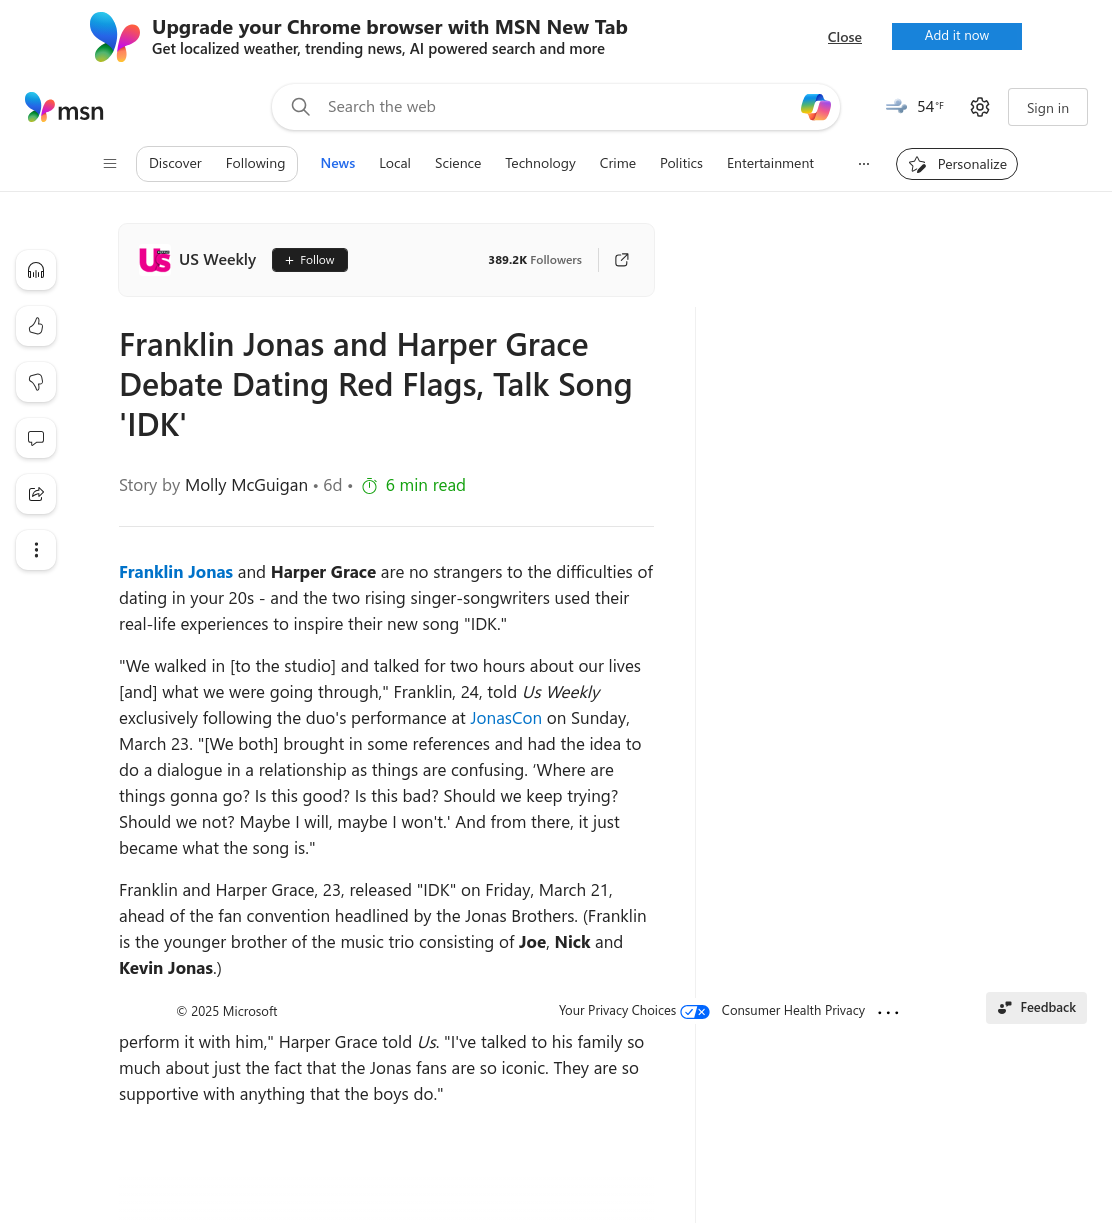The image size is (1112, 1223).
Task: Select the Politics tab
Action: tap(681, 164)
